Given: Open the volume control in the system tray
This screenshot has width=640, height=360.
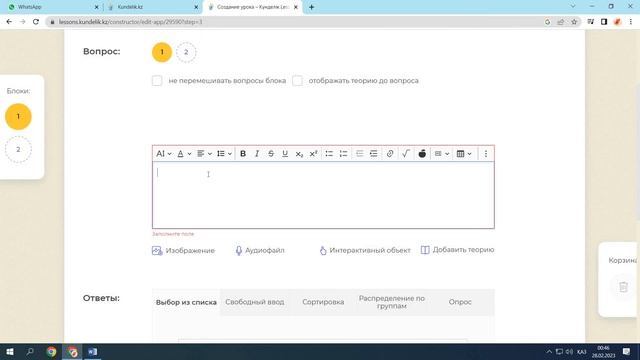Looking at the screenshot, I should pyautogui.click(x=569, y=352).
